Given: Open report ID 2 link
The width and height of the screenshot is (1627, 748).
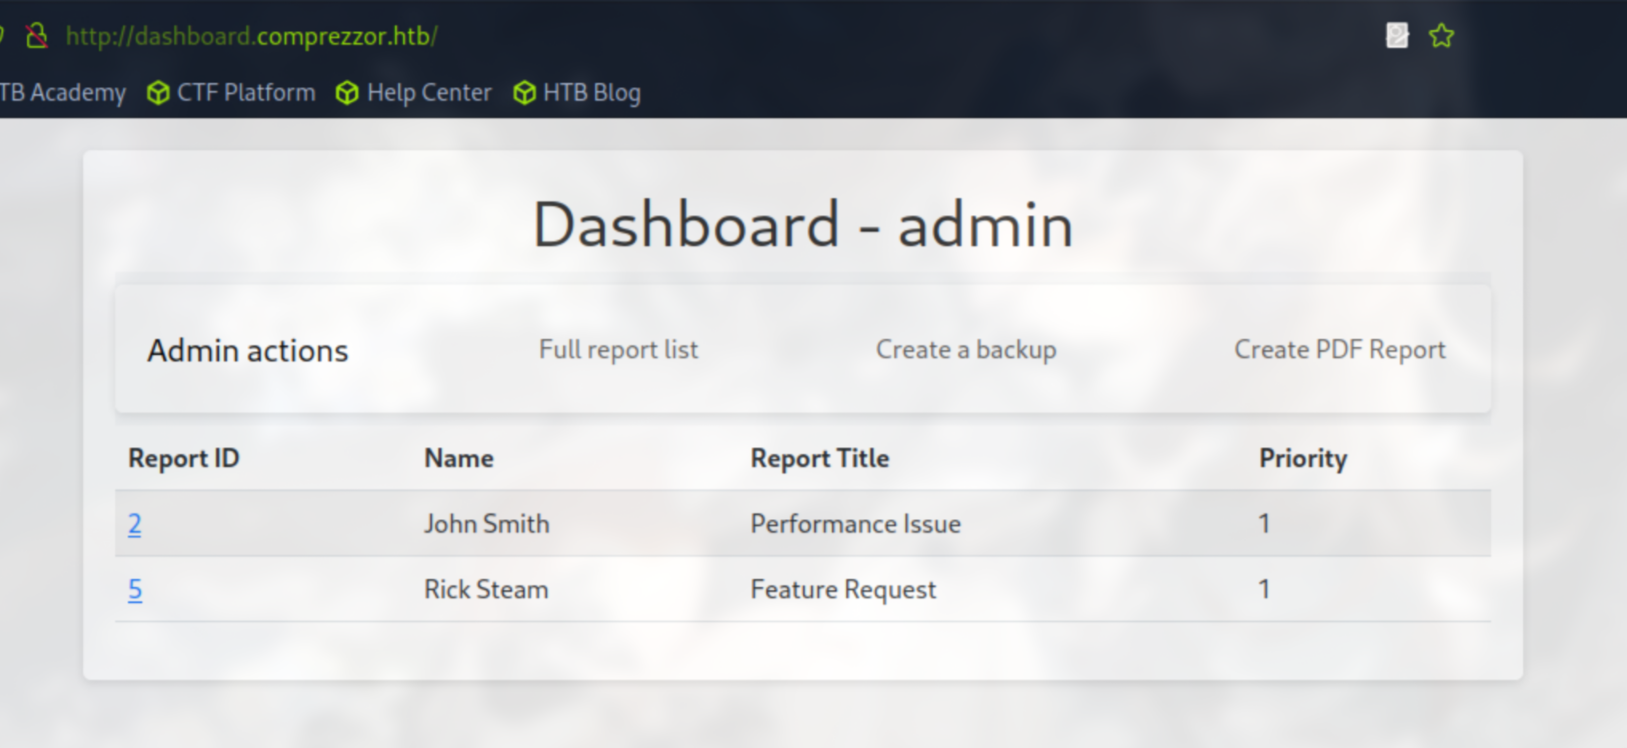Looking at the screenshot, I should coord(135,524).
